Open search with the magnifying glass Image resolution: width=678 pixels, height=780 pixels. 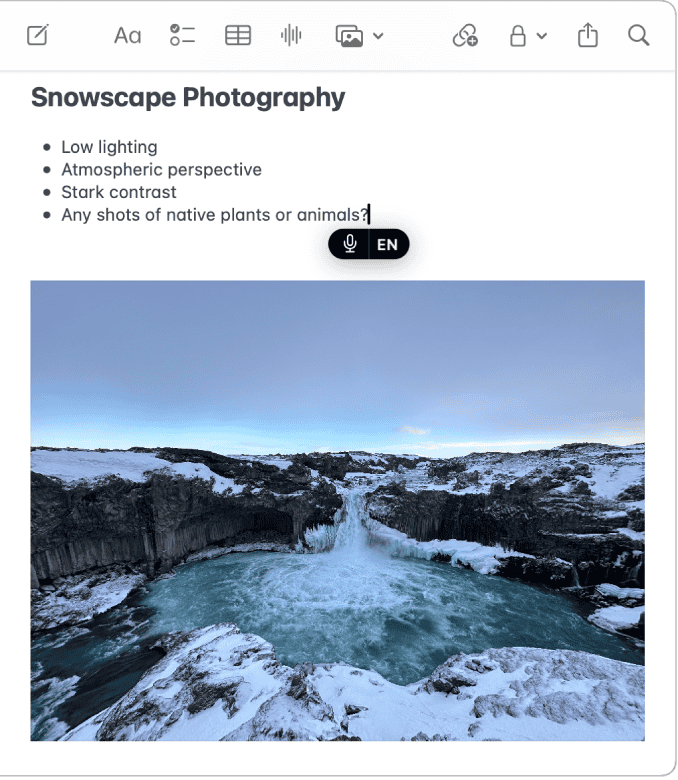click(x=638, y=35)
